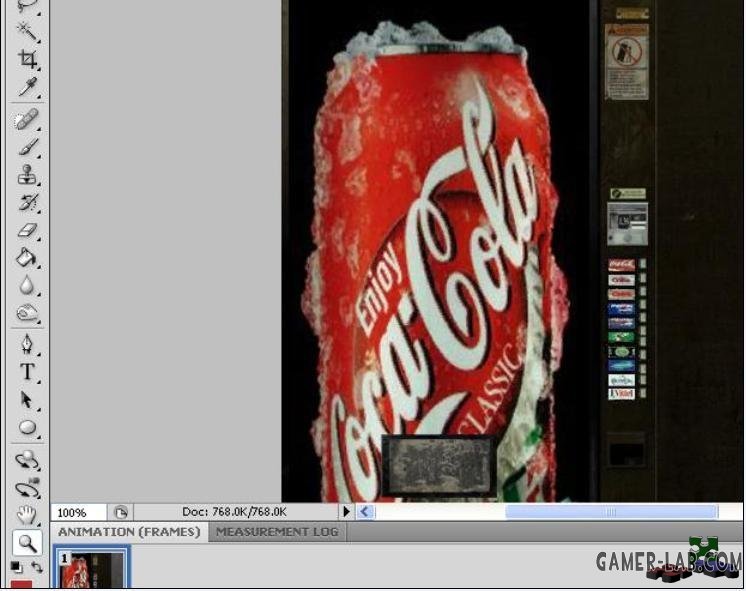Select the Crop tool
Viewport: 746px width, 591px height.
pos(27,59)
